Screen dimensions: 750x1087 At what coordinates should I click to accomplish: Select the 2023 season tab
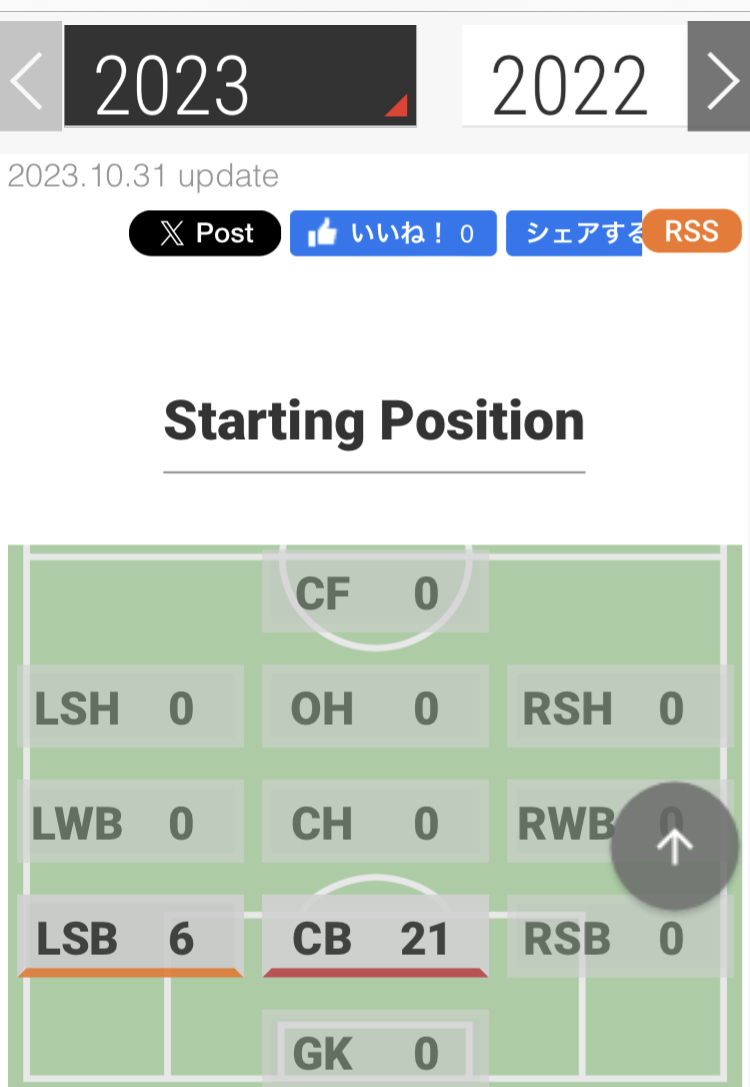pos(240,78)
